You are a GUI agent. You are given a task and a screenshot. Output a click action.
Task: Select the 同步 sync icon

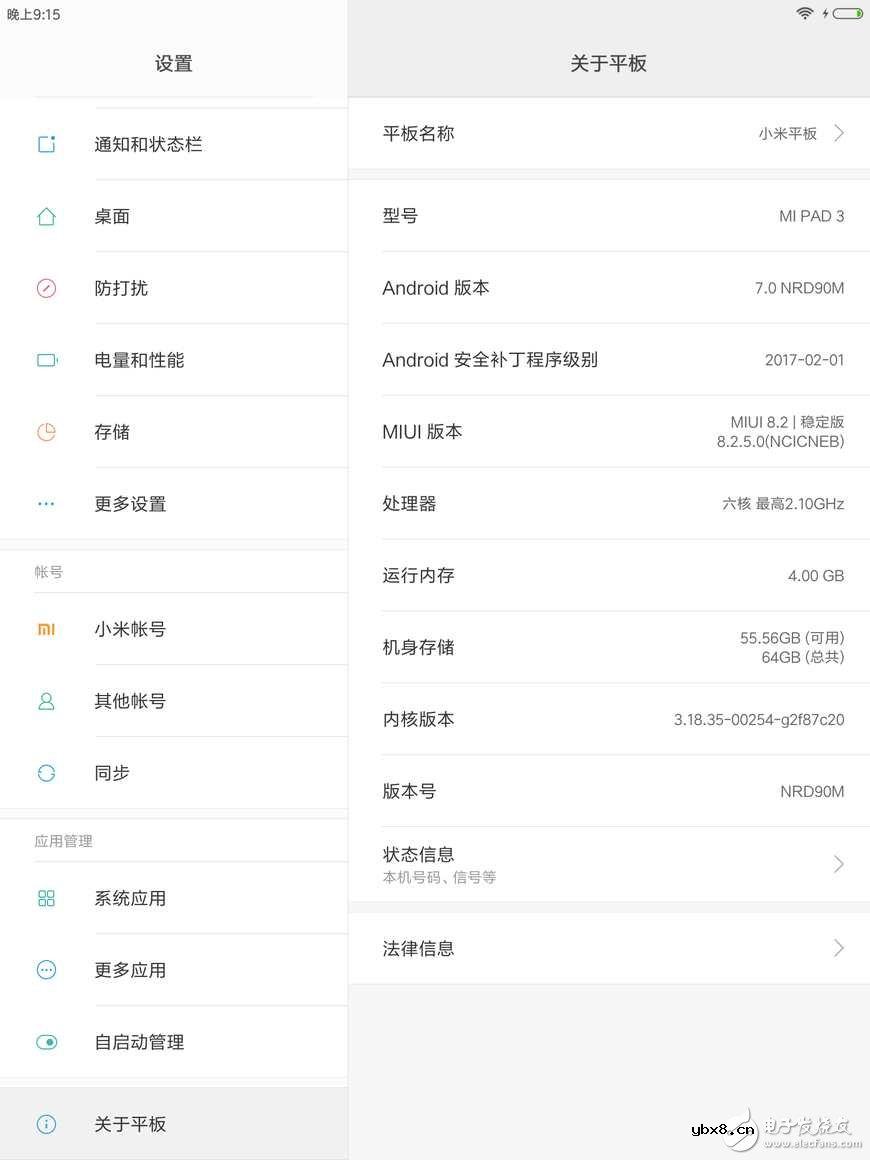click(46, 772)
